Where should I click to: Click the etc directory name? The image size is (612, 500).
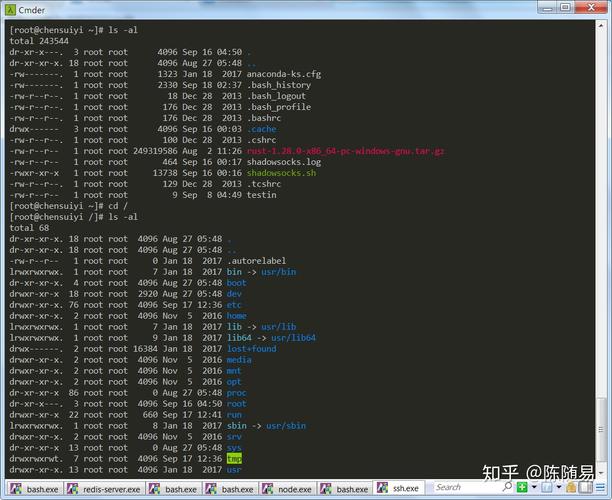click(234, 305)
